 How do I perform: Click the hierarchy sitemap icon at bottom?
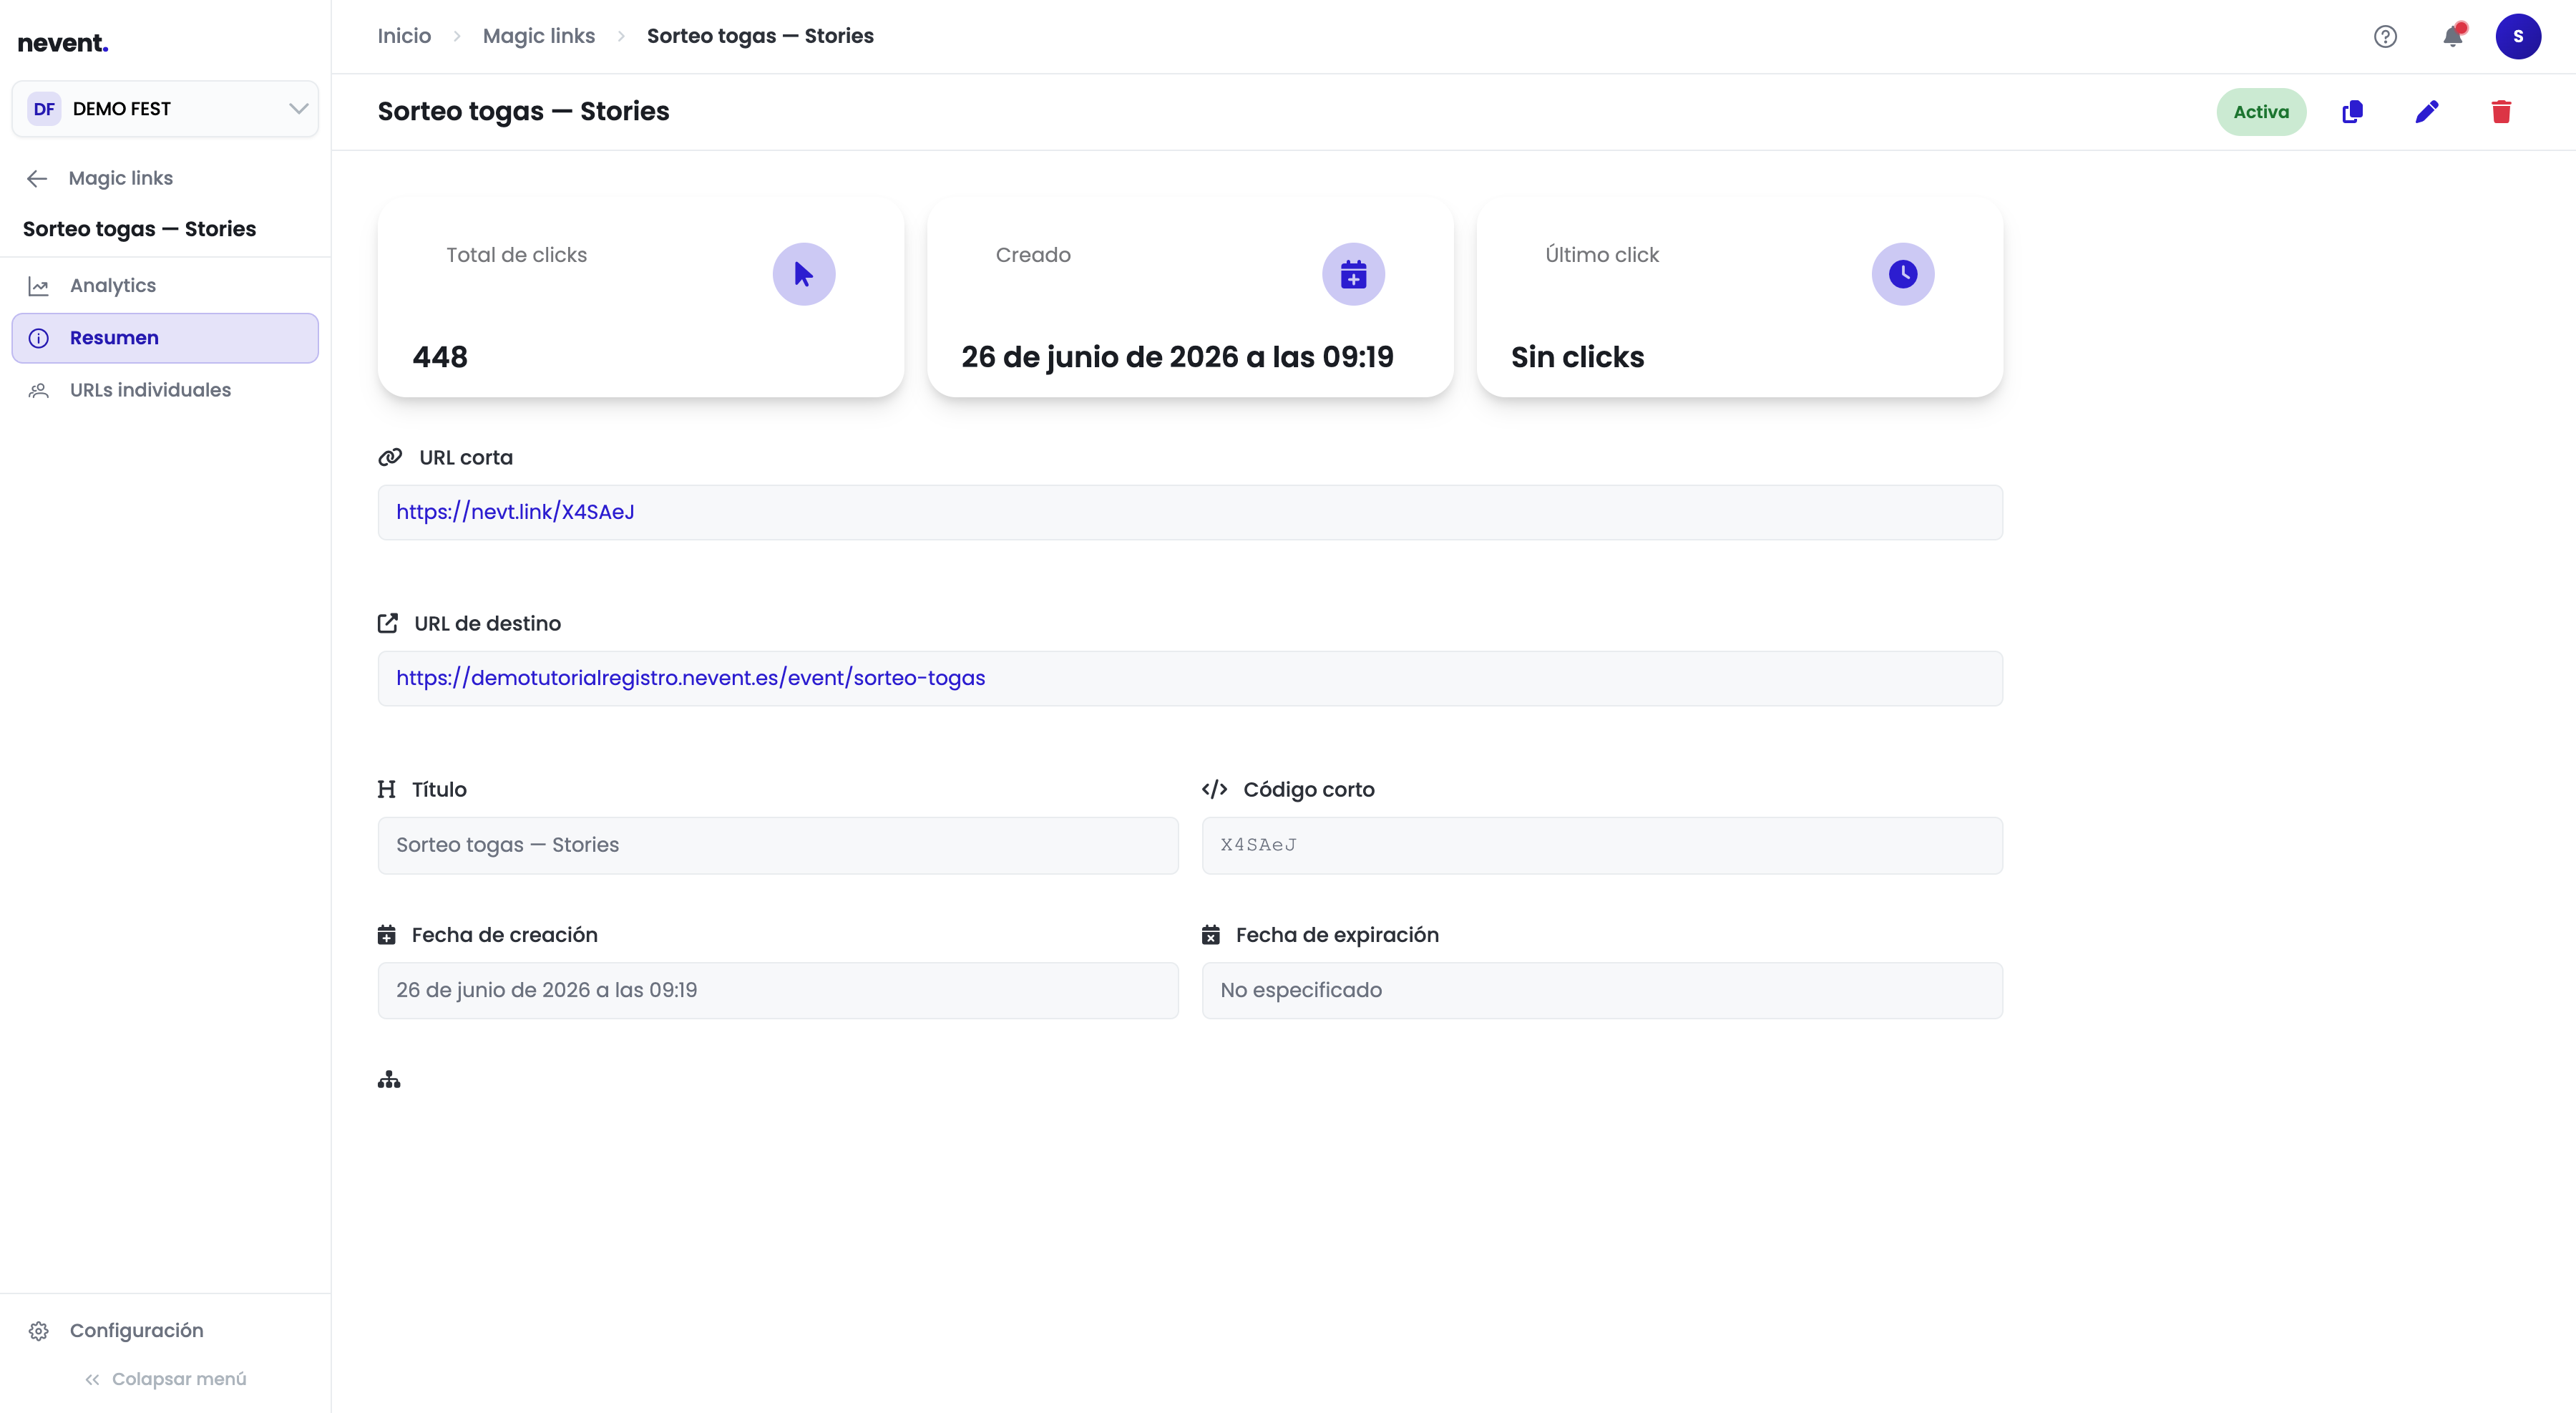tap(389, 1080)
